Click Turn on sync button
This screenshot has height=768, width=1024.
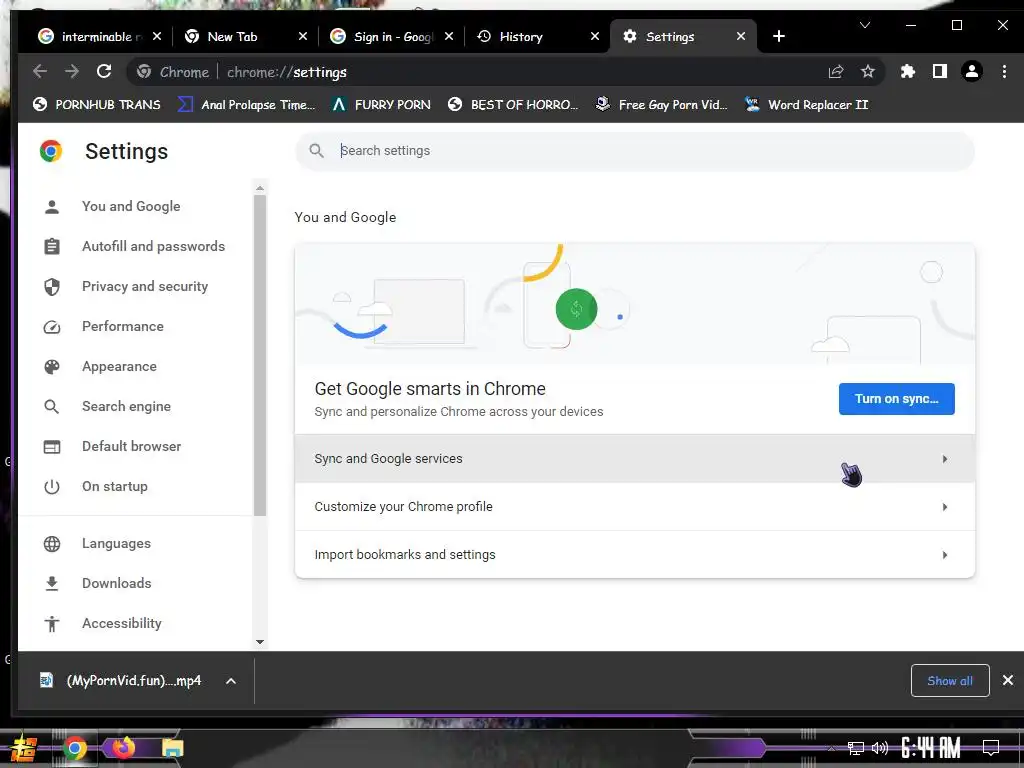point(896,399)
